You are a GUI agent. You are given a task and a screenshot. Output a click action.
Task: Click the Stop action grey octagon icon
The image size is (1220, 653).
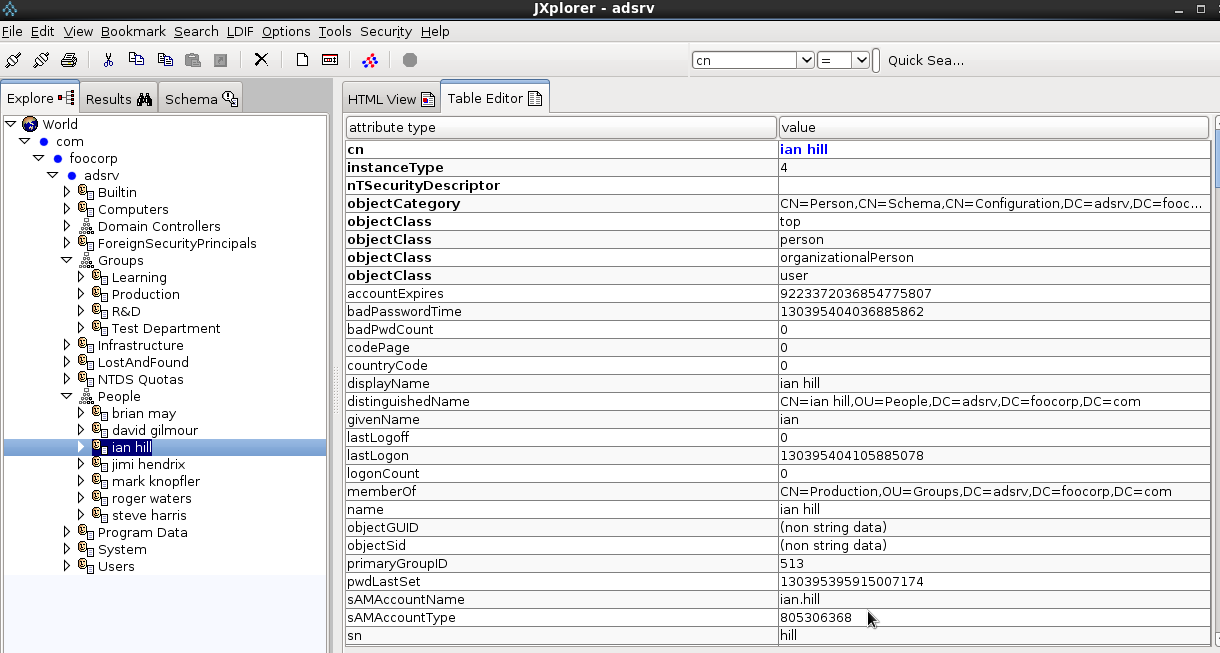410,60
